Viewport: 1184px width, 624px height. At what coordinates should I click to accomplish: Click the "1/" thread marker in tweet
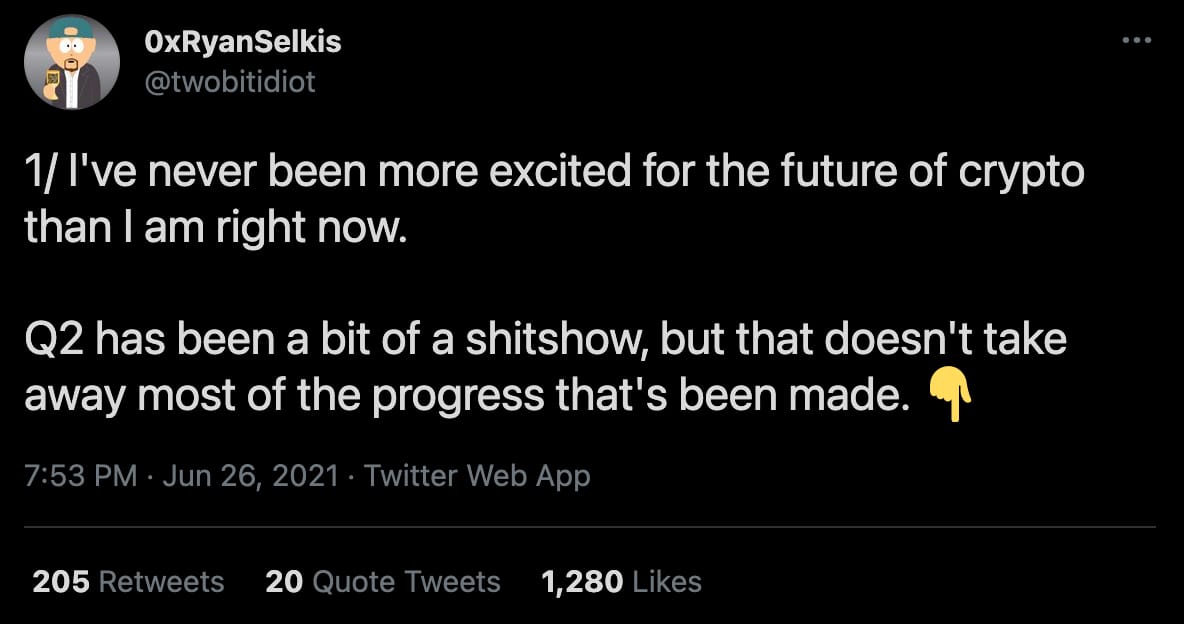[x=41, y=171]
